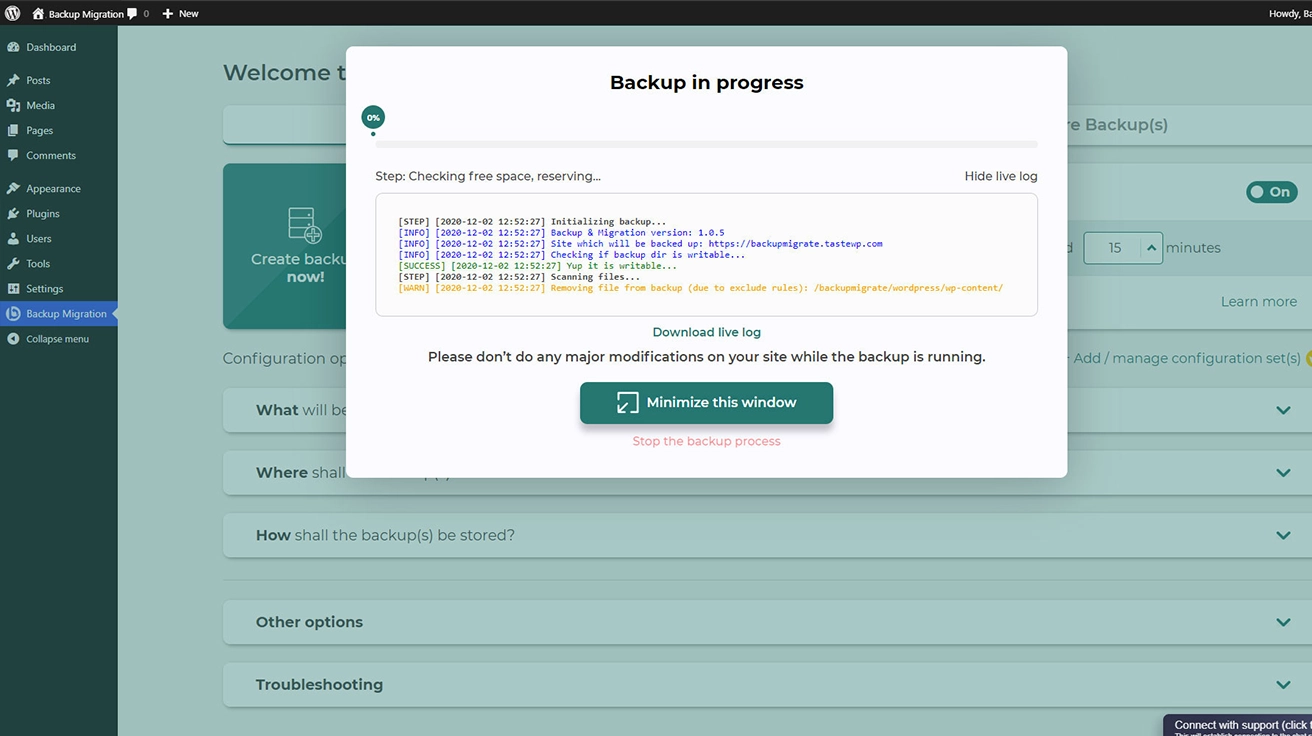Click the Tools wrench icon
The height and width of the screenshot is (736, 1312).
13,263
